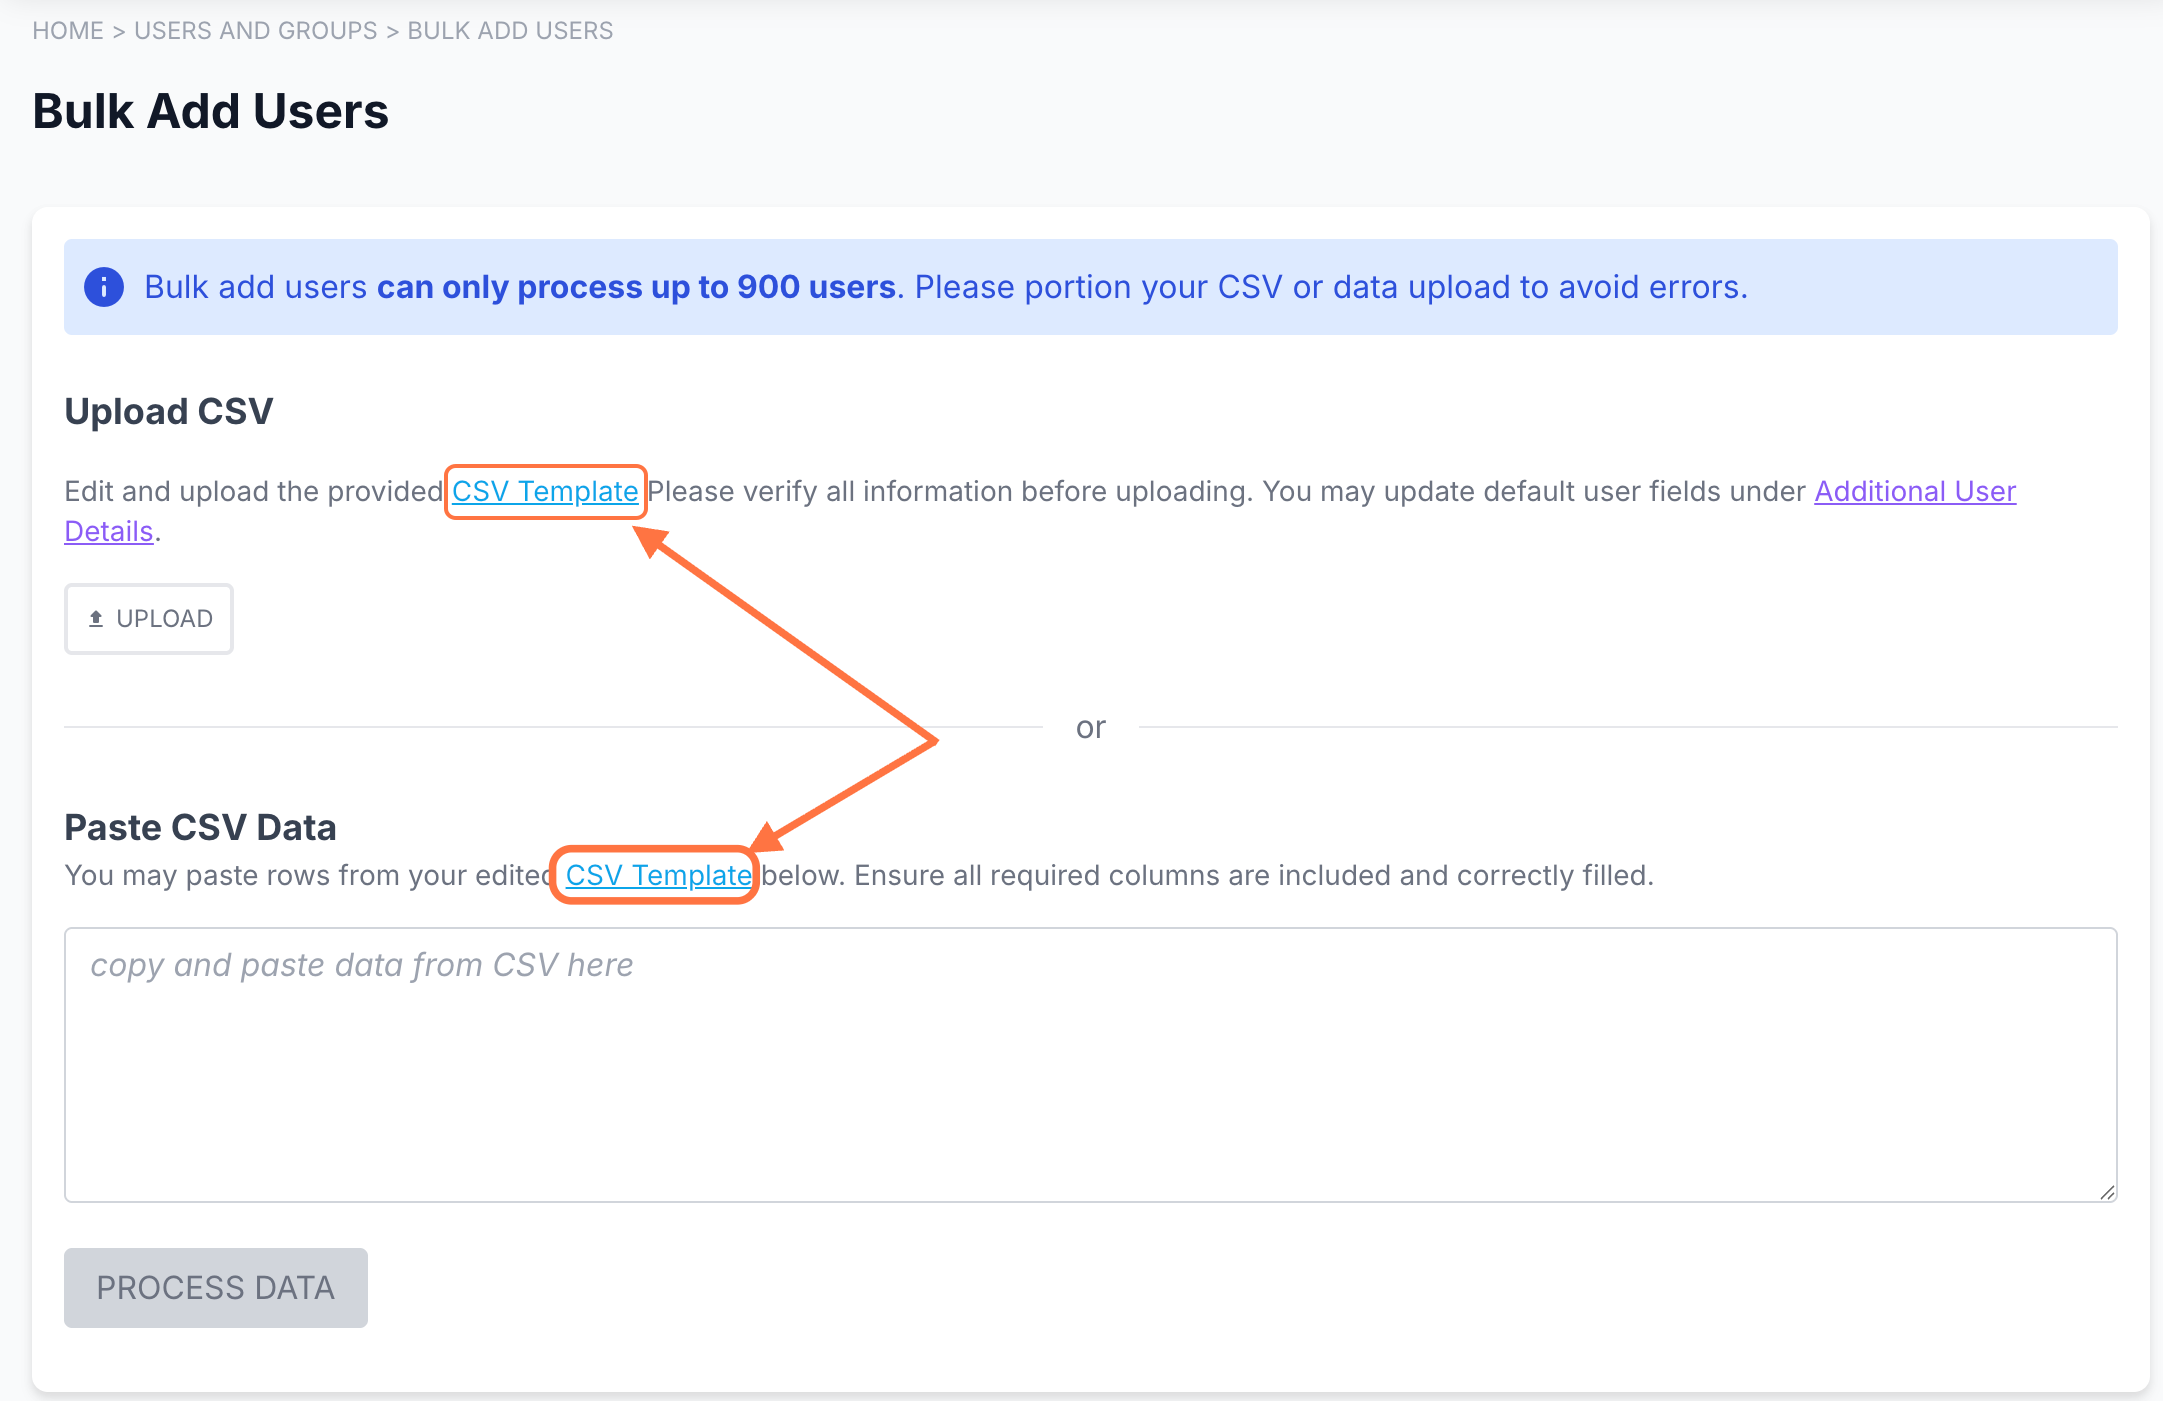Click the upload arrow icon beside UPLOAD
The image size is (2163, 1401).
[96, 619]
